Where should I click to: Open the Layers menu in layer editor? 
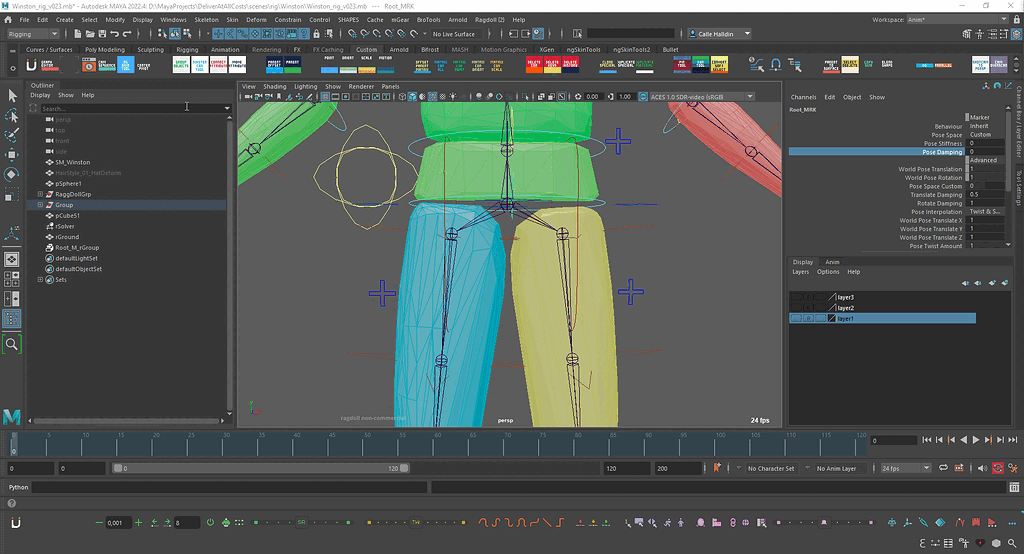coord(800,272)
